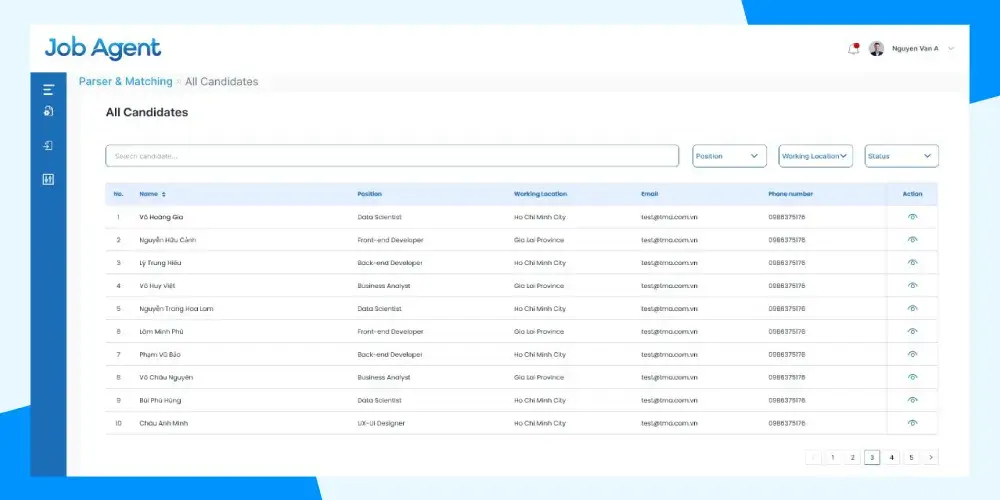Select candidate name Võ Hoàng Gia
The width and height of the screenshot is (1000, 500).
[161, 217]
